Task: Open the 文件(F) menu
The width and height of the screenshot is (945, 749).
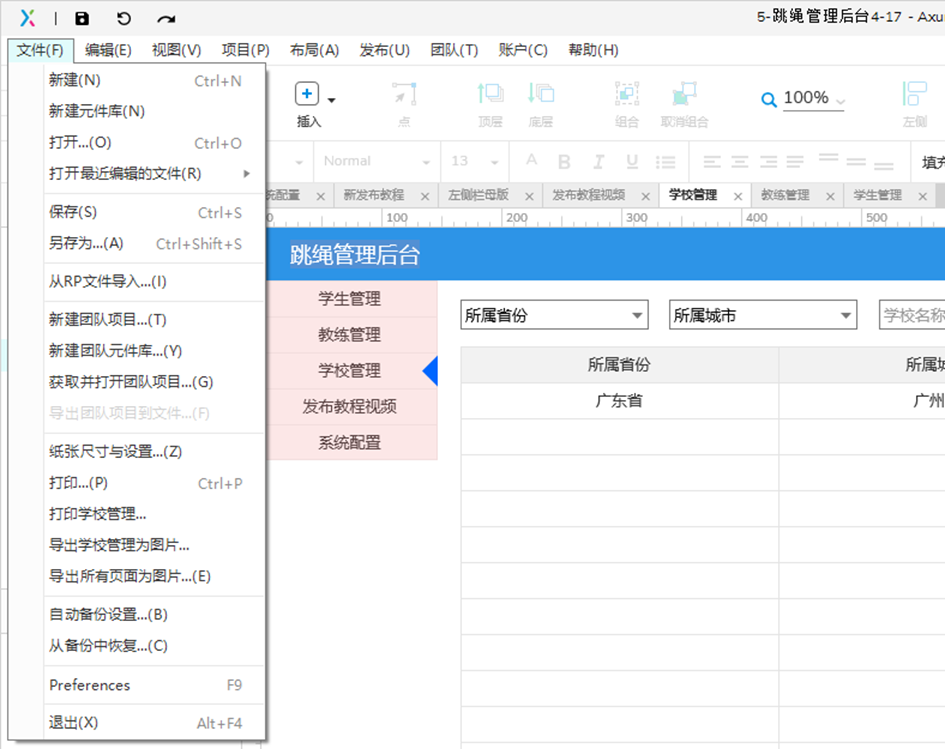Action: 40,50
